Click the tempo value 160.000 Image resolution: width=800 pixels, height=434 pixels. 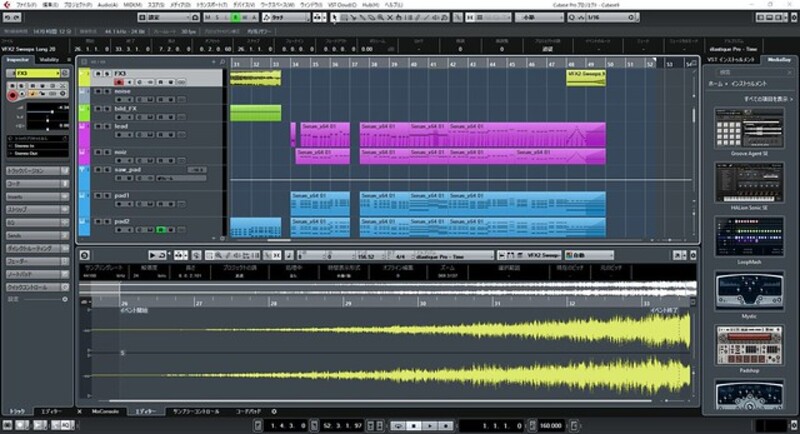551,425
